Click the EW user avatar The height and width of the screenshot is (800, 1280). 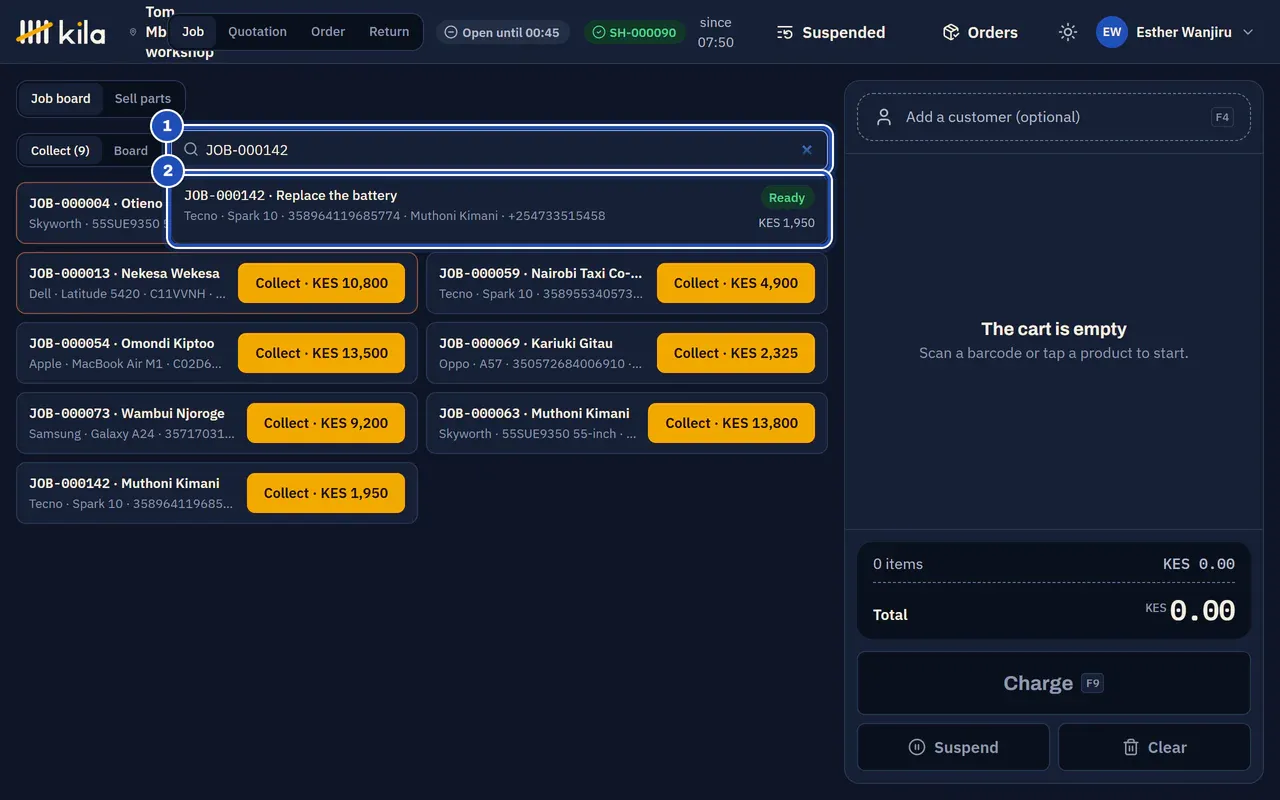click(x=1112, y=32)
